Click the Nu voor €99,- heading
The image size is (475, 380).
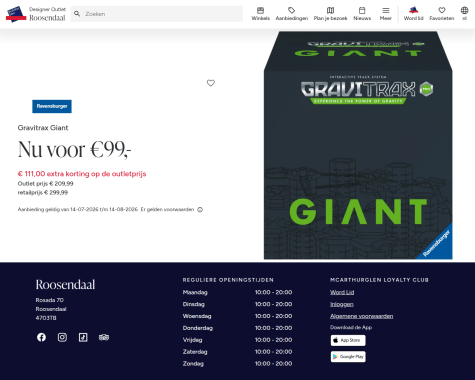point(74,149)
